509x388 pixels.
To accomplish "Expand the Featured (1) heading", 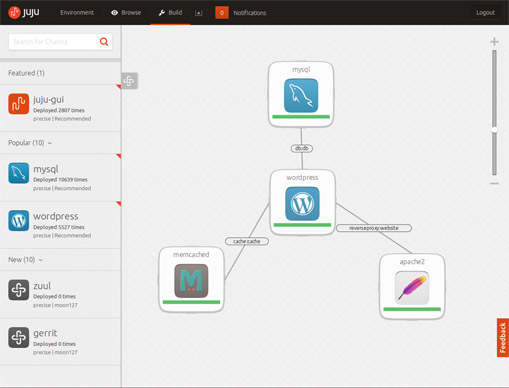I will coord(26,73).
